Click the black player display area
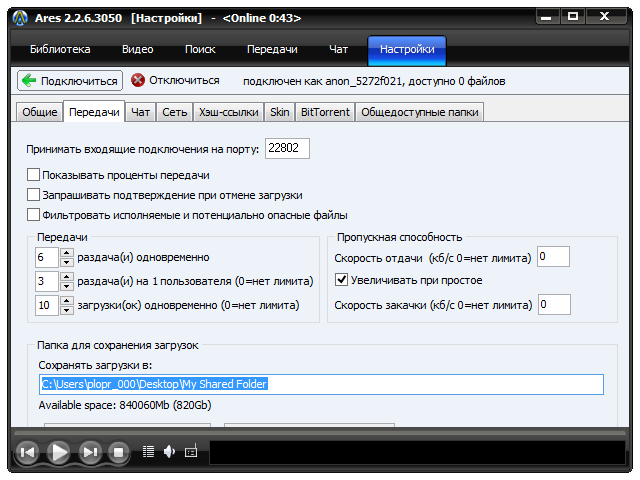640x480 pixels. point(417,452)
